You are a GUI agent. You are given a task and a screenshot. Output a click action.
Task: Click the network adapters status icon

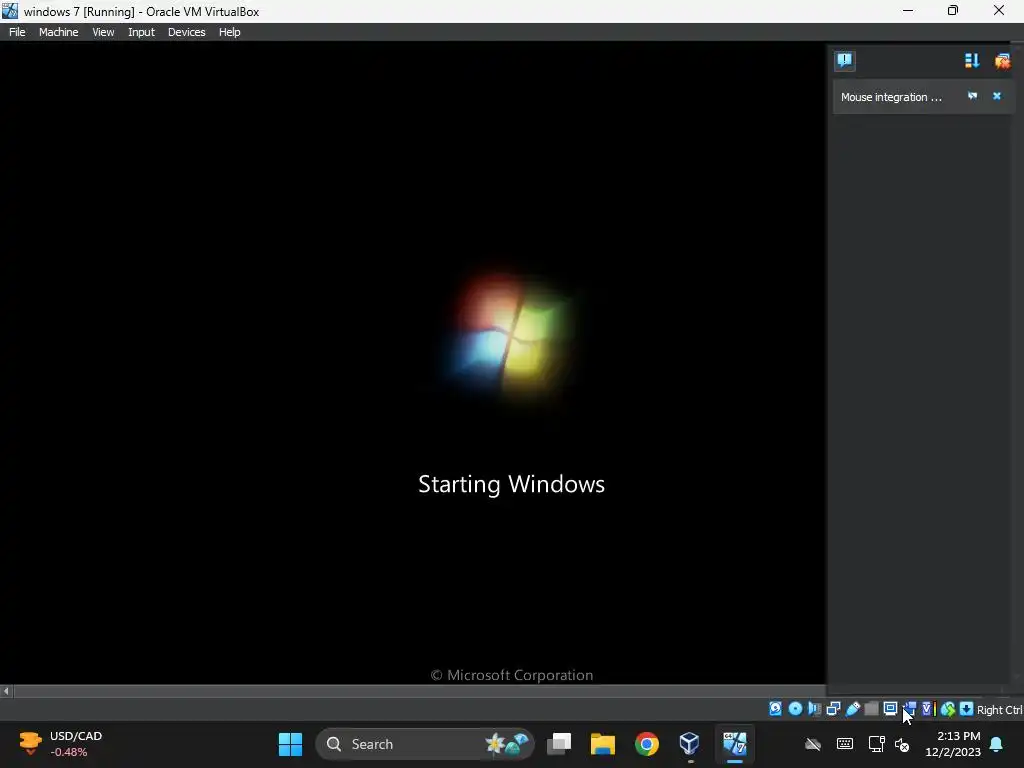(833, 709)
